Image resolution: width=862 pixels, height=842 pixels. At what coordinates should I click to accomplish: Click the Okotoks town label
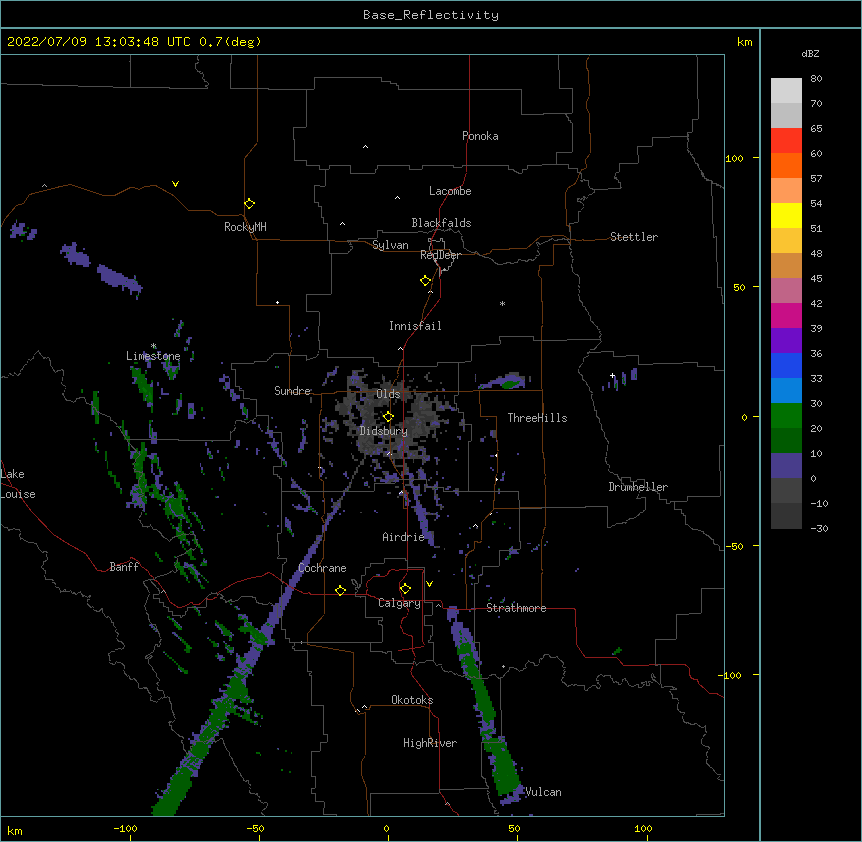[x=412, y=700]
